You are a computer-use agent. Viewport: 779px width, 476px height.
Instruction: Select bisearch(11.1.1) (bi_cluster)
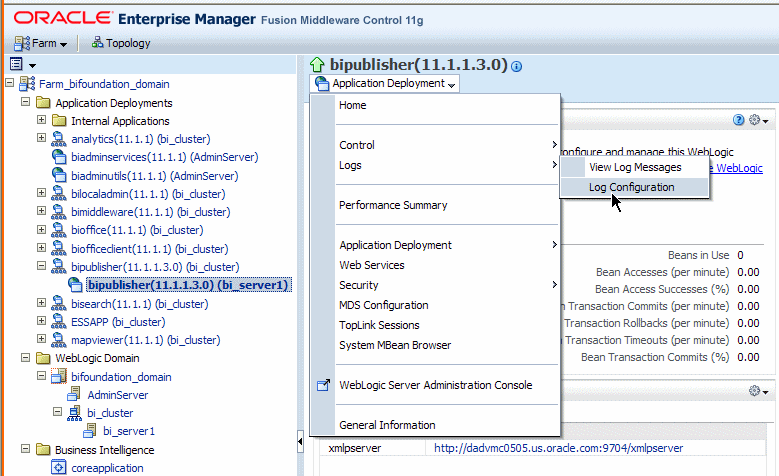point(140,304)
